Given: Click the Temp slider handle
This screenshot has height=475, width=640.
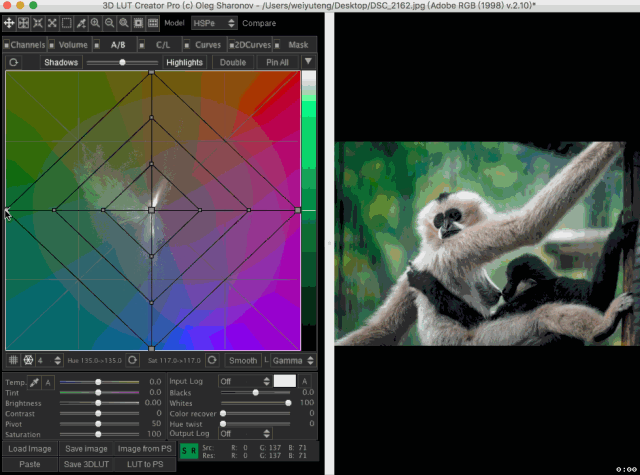Looking at the screenshot, I should coord(98,382).
